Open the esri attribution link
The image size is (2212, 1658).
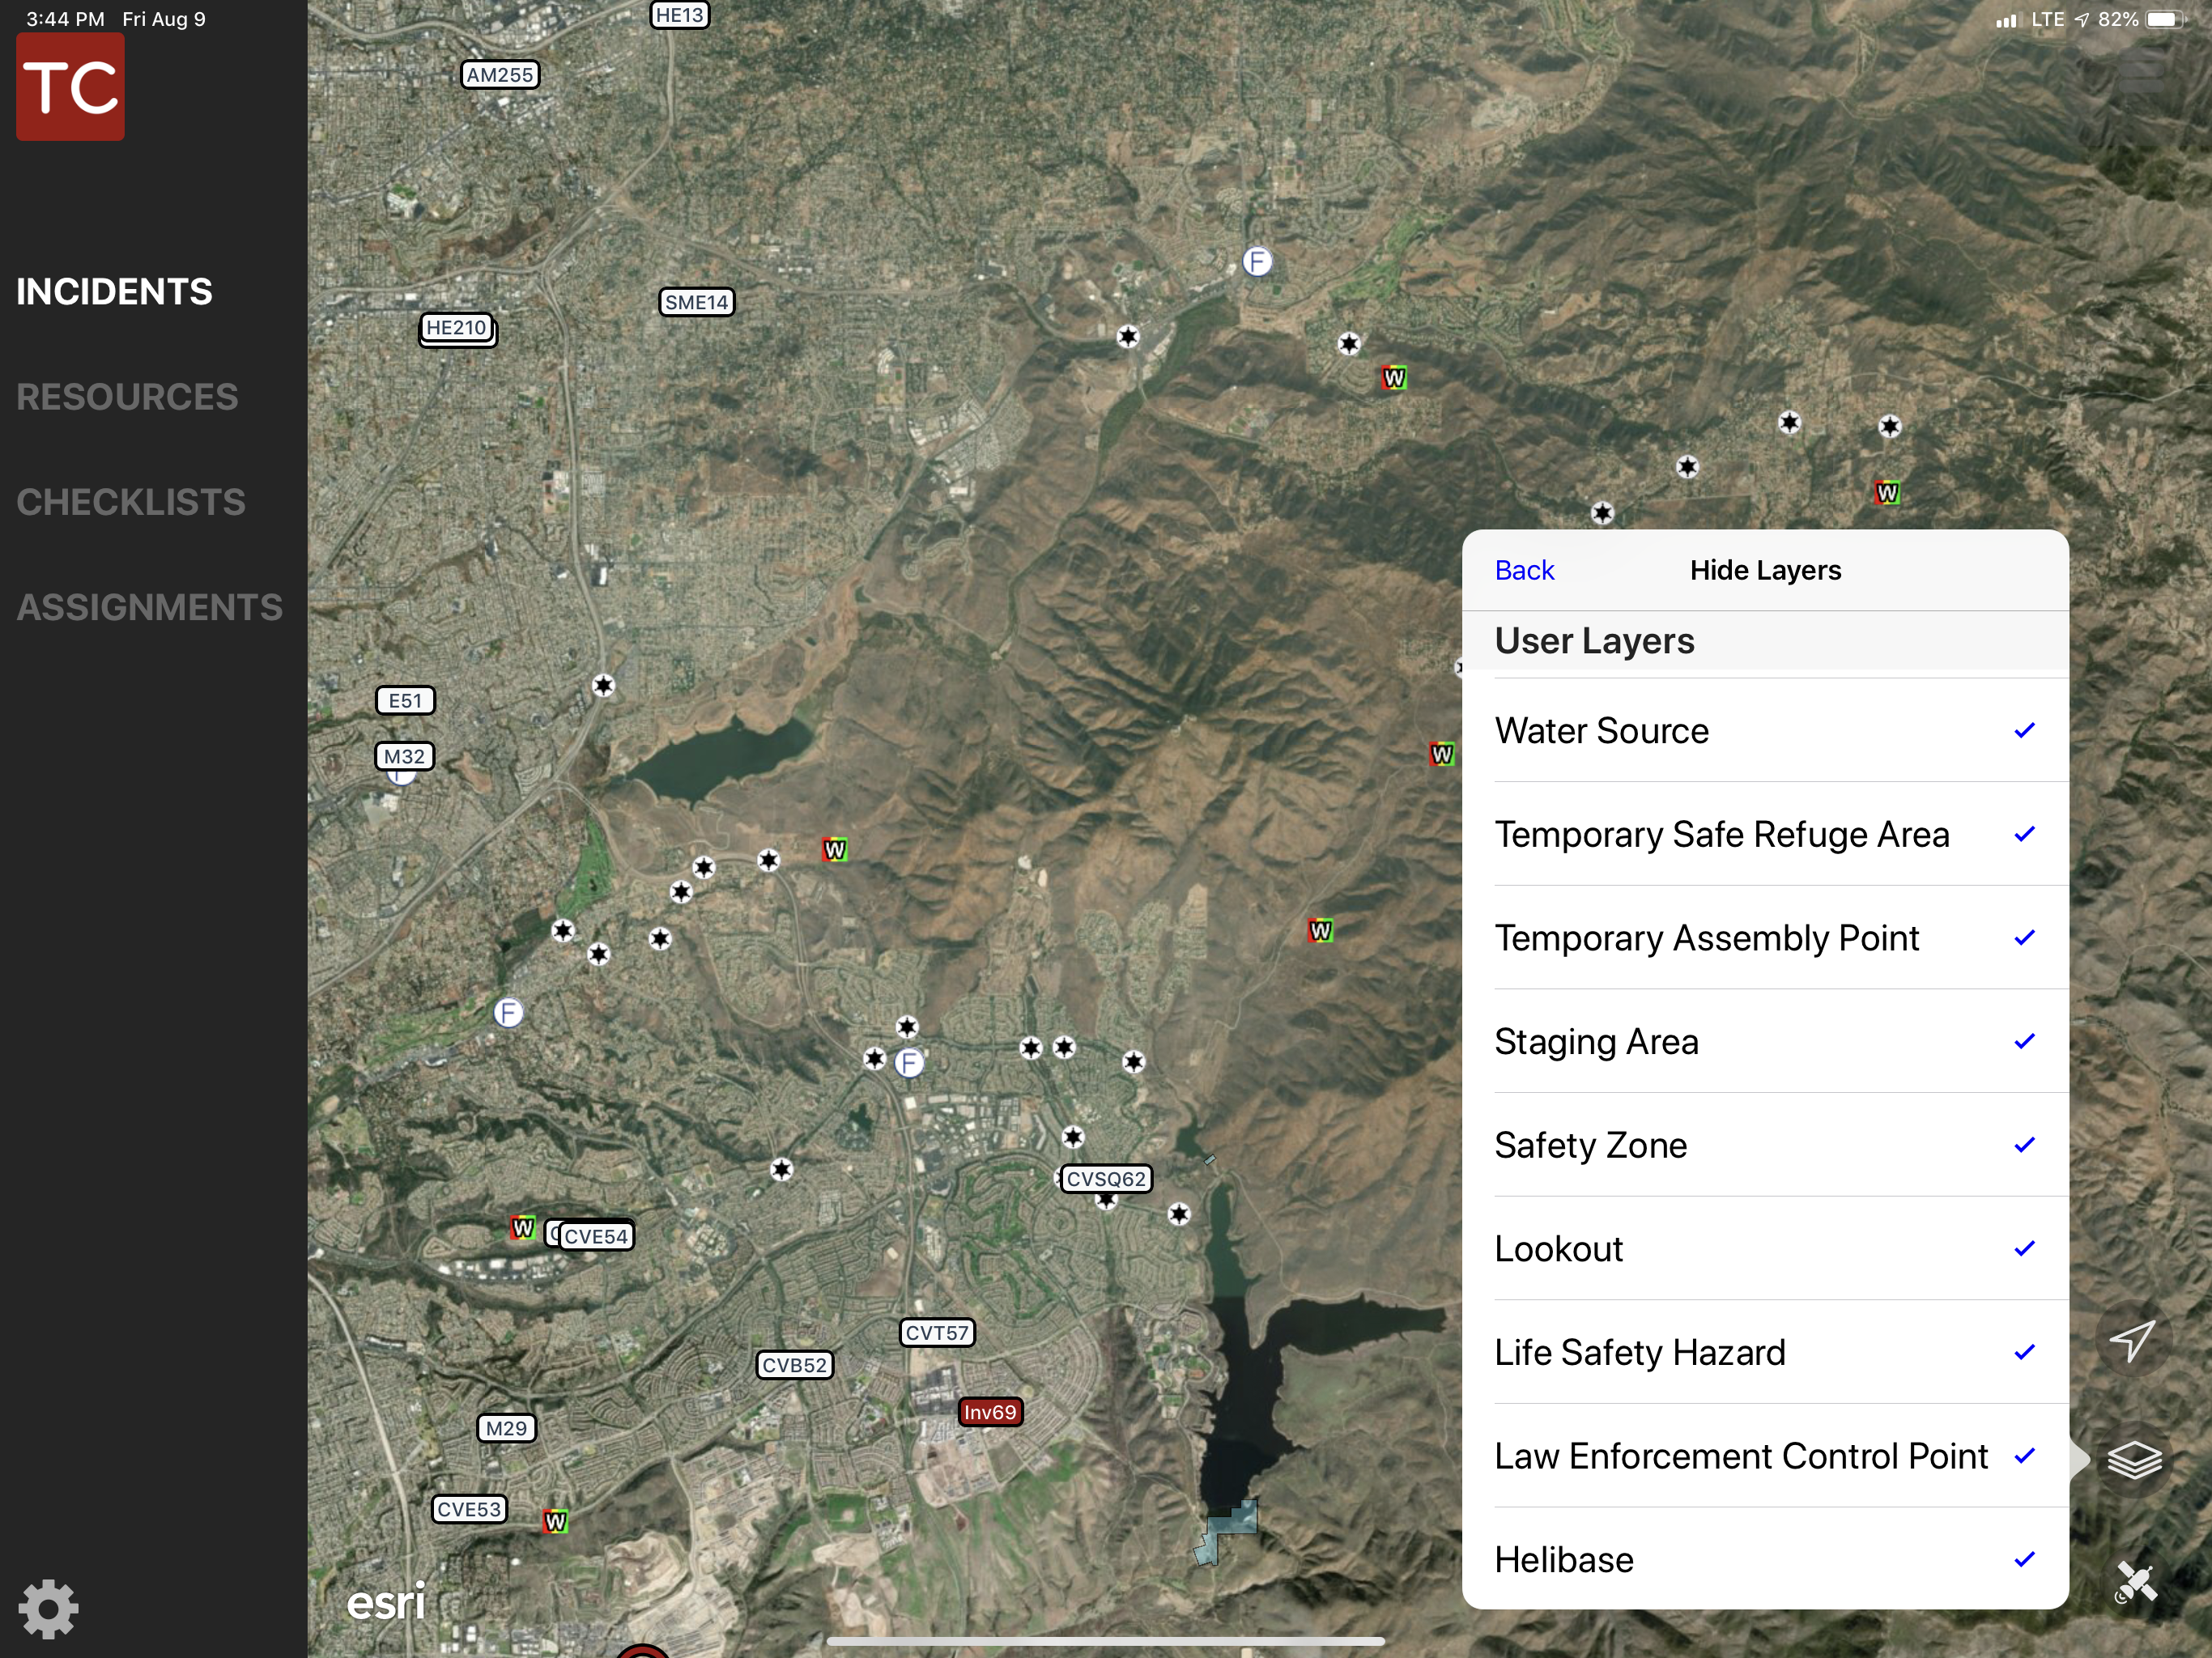[x=386, y=1601]
